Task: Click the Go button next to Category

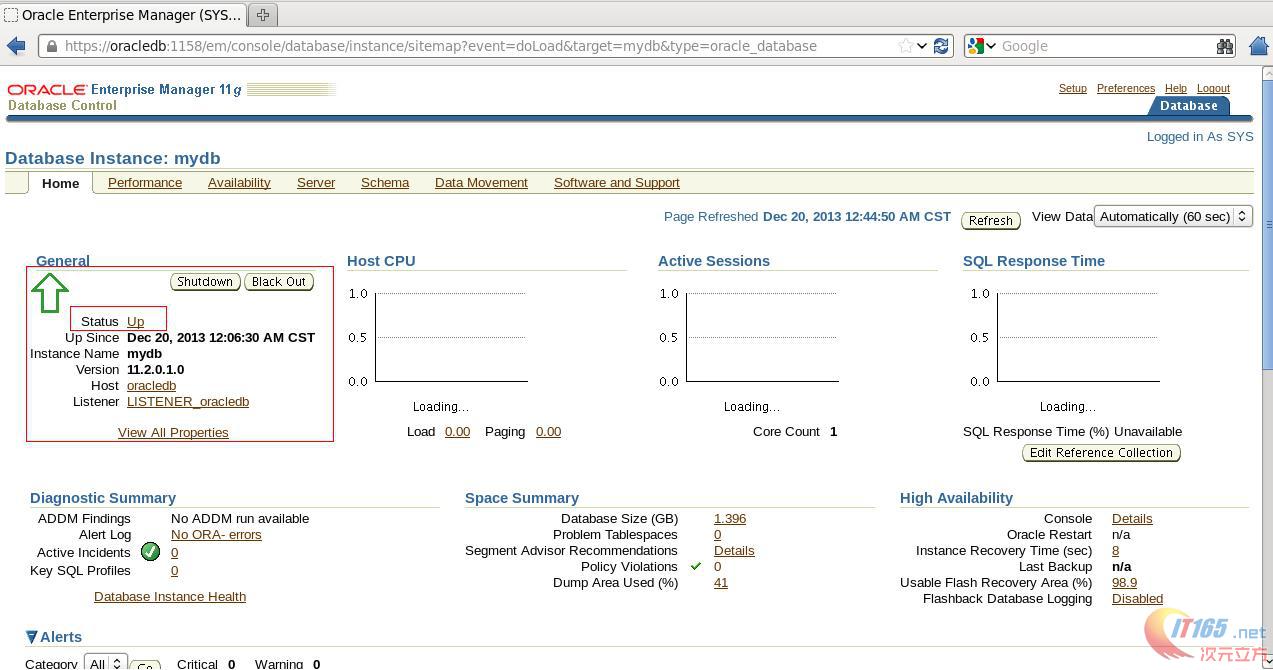Action: pos(146,665)
